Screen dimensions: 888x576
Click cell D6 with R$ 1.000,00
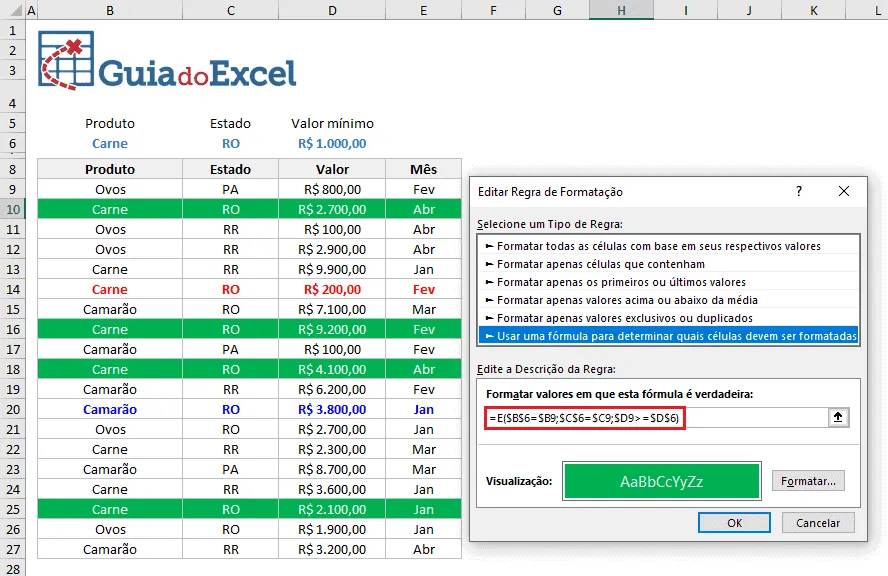click(332, 144)
